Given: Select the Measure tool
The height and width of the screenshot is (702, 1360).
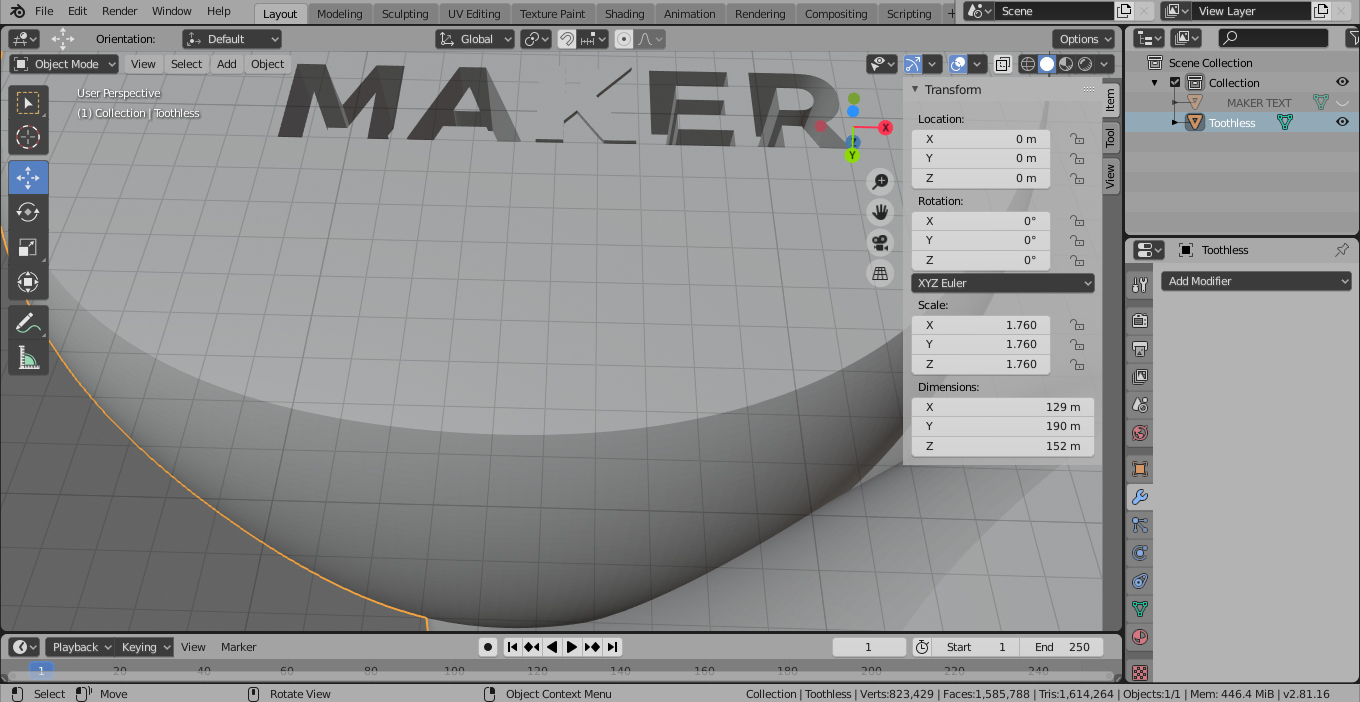Looking at the screenshot, I should tap(28, 358).
